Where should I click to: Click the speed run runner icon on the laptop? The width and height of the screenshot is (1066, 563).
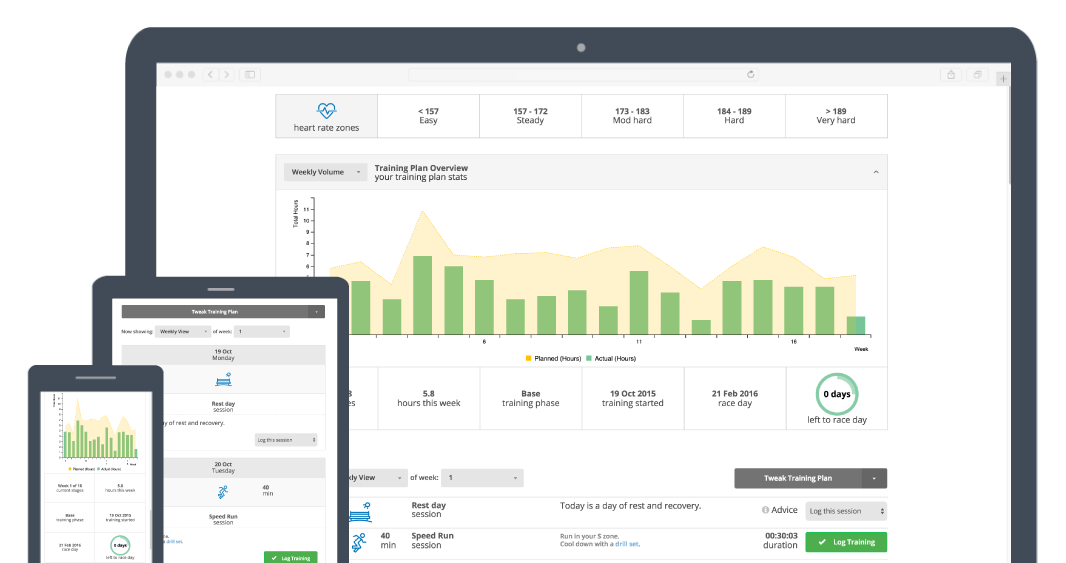[x=359, y=542]
